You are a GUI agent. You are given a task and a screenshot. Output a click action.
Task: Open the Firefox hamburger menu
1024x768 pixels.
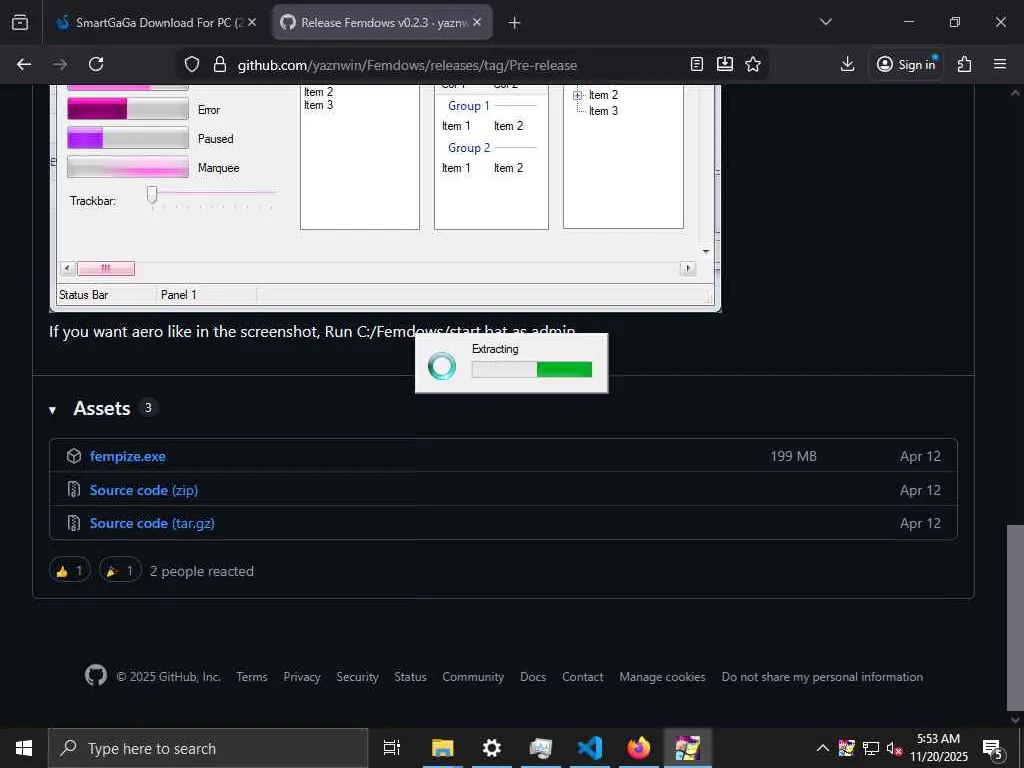(x=1000, y=64)
